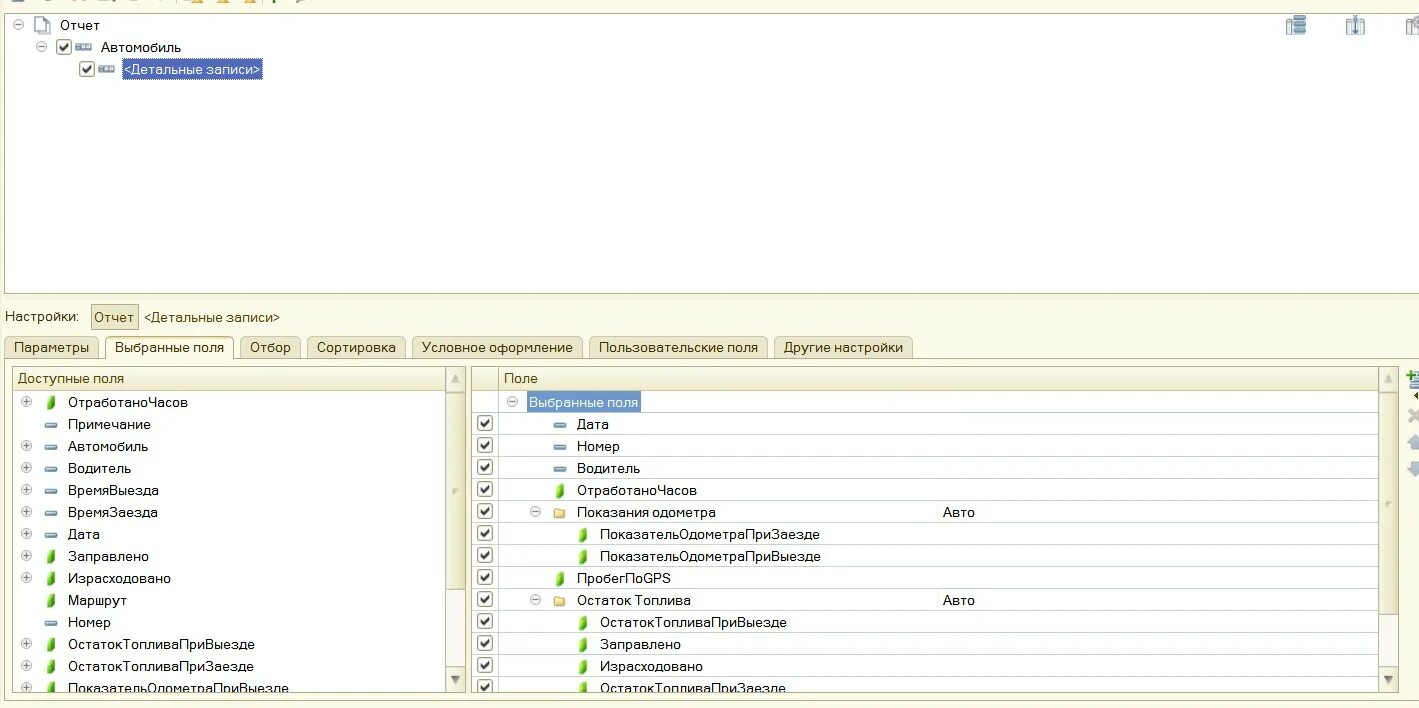Toggle the <Детальные записи> checkbox
The image size is (1419, 708).
[x=87, y=69]
